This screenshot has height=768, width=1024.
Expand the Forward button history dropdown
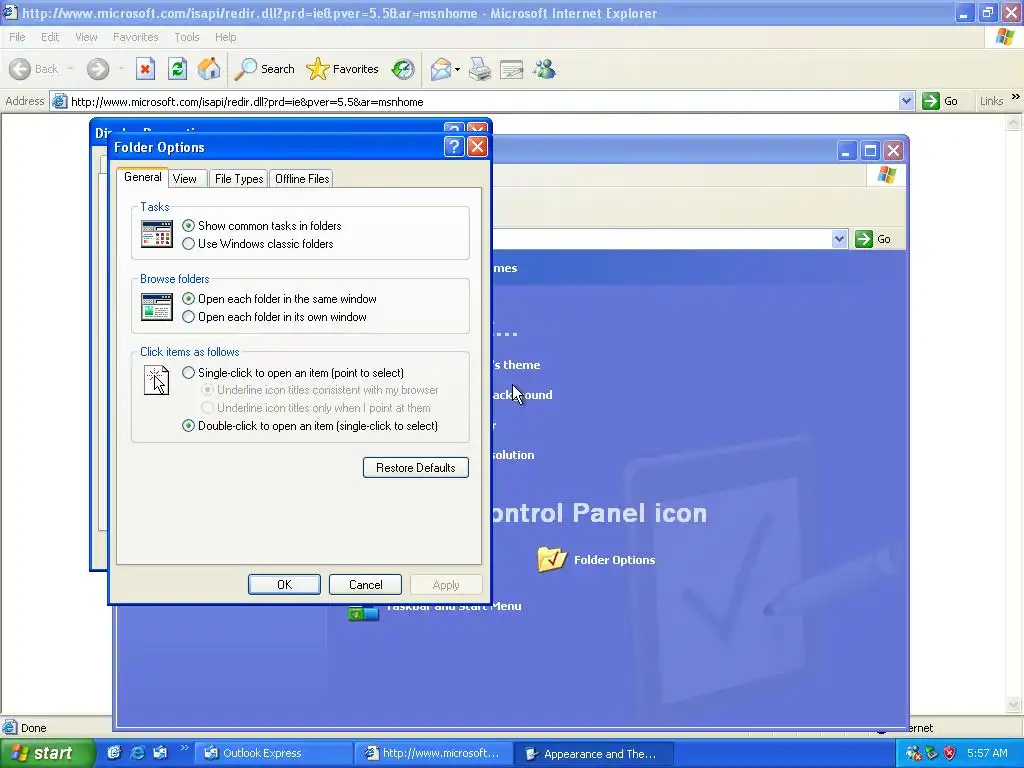pos(121,69)
